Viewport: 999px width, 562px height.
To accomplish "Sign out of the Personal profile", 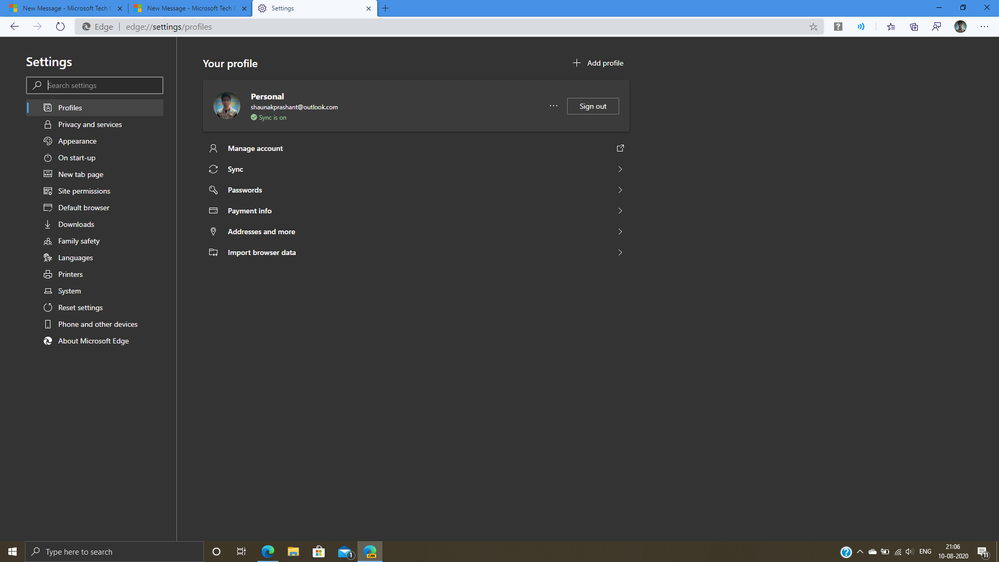I will point(593,106).
